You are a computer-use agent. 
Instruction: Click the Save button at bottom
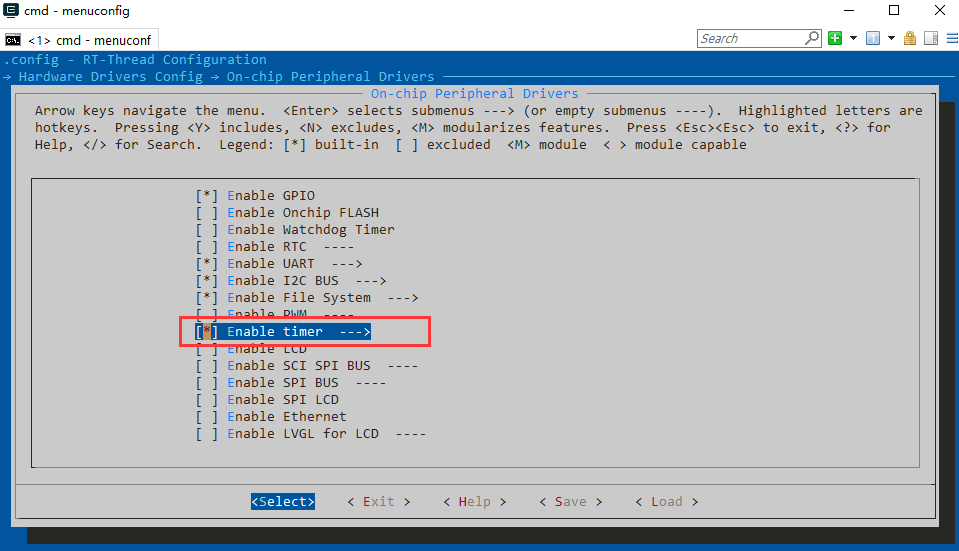click(570, 502)
